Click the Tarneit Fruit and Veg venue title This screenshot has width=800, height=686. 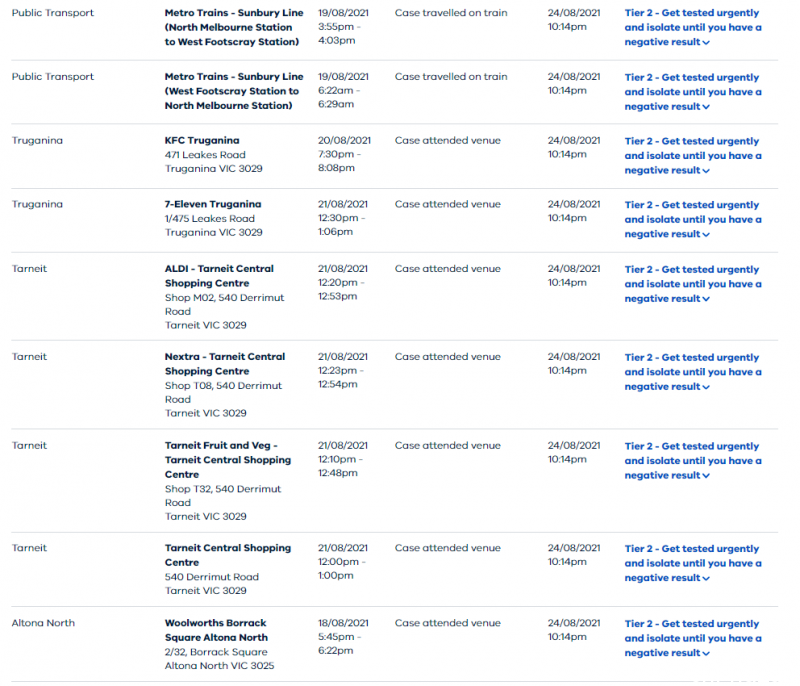point(228,460)
